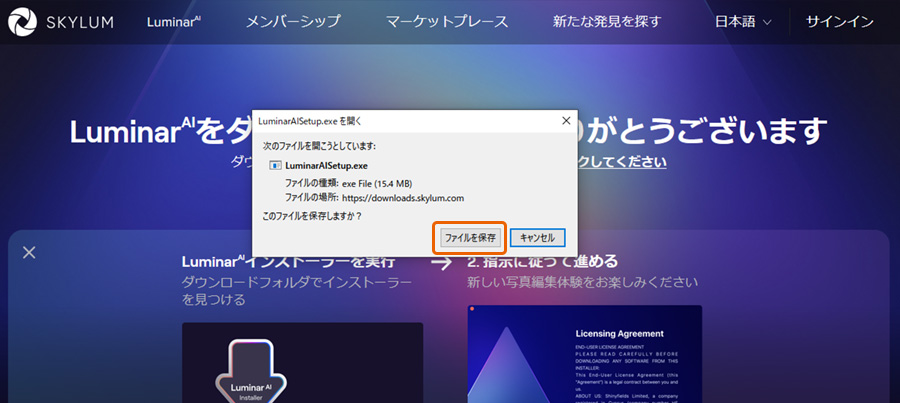The width and height of the screenshot is (900, 403).
Task: Click the arrow icon between the install steps
Action: point(441,263)
